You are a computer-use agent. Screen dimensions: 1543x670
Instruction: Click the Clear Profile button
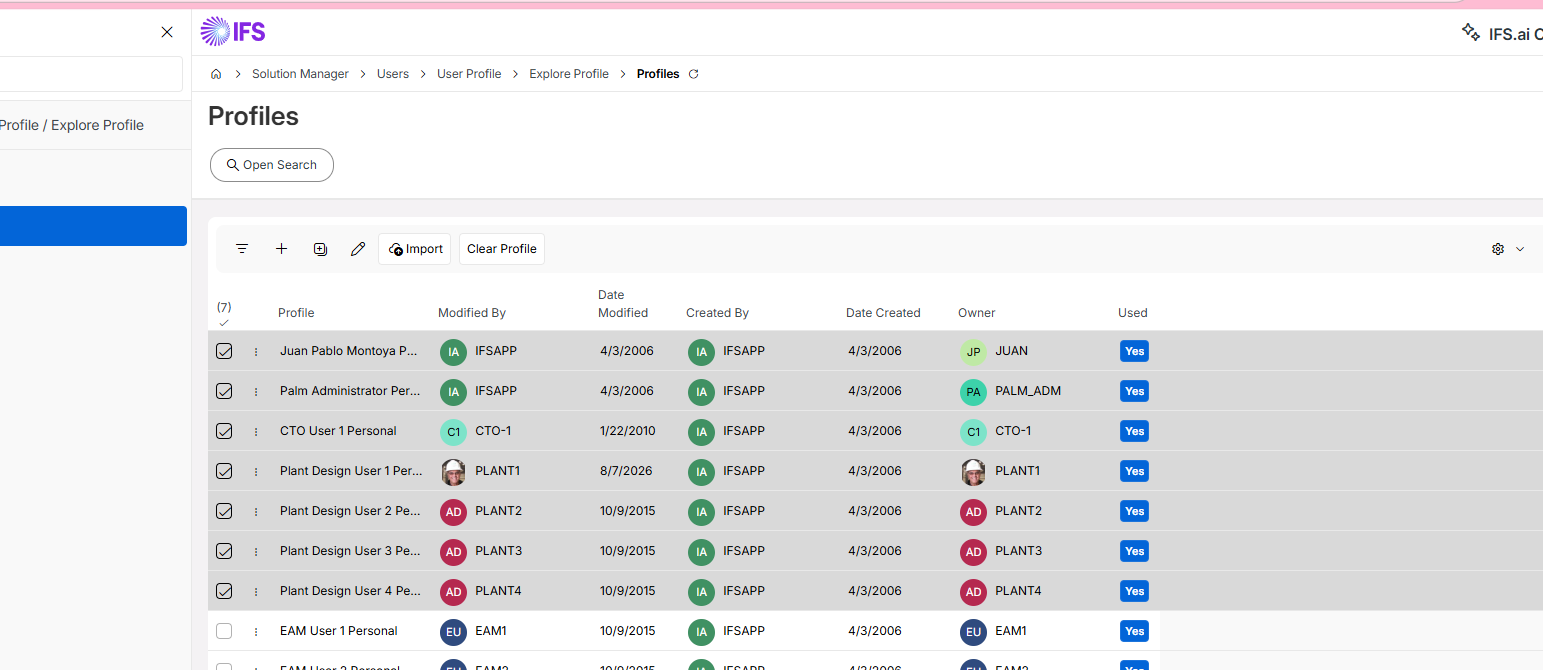click(502, 249)
